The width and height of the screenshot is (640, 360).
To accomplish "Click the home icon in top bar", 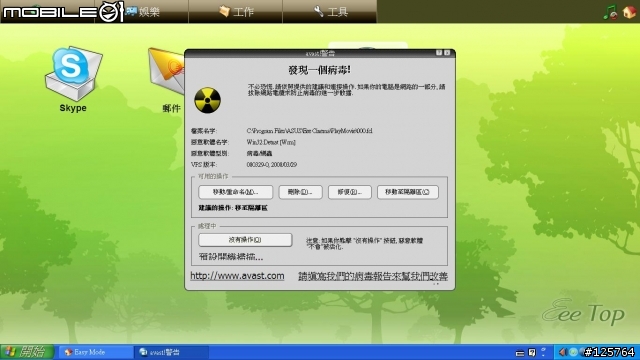I will (x=629, y=12).
